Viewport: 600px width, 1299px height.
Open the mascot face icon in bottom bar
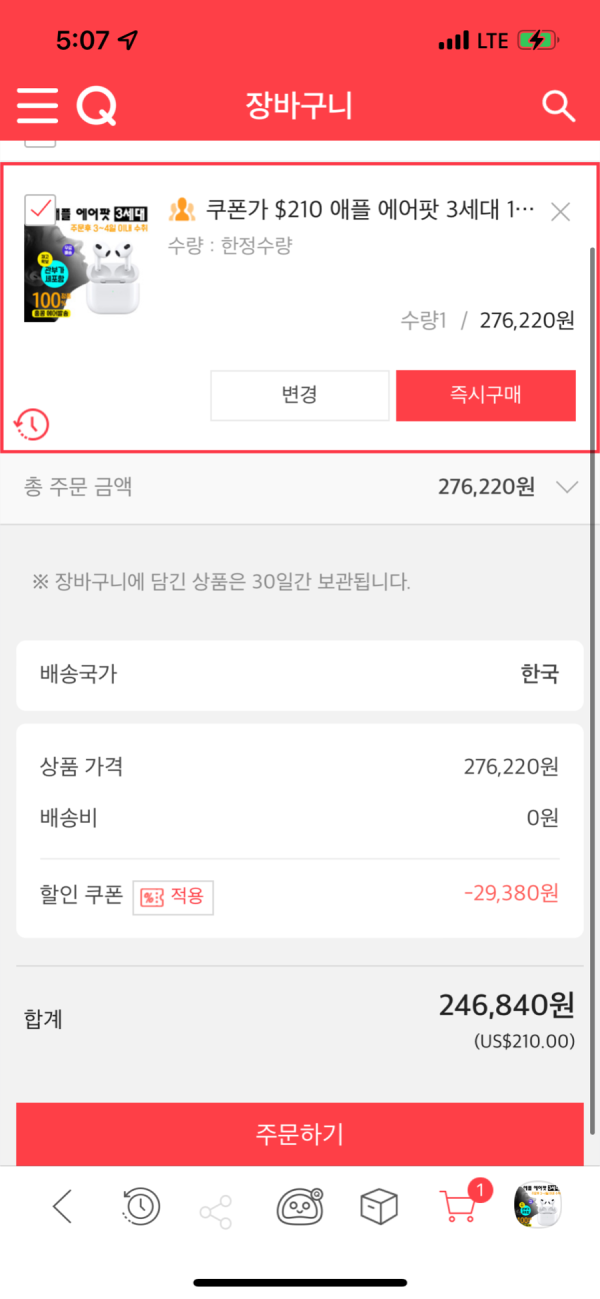pos(299,1207)
